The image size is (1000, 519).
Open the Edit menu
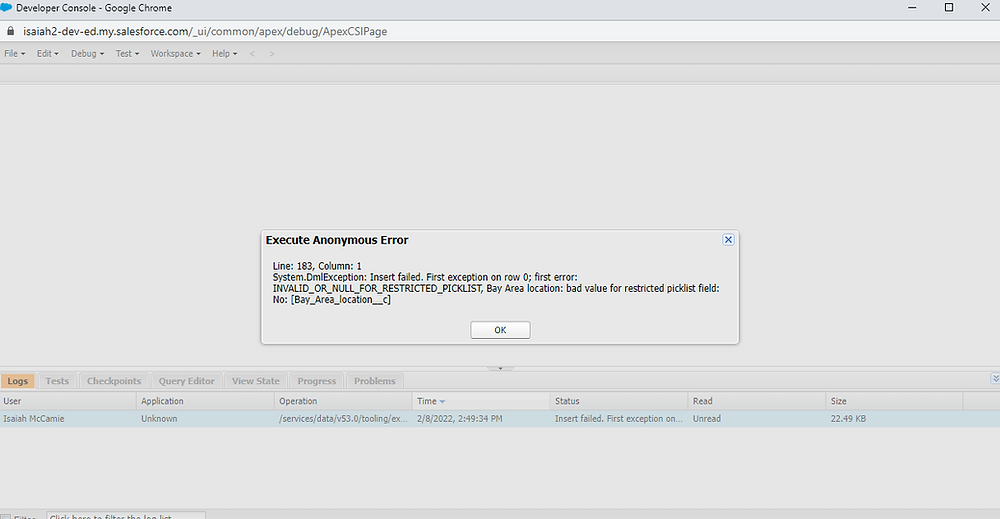tap(47, 54)
